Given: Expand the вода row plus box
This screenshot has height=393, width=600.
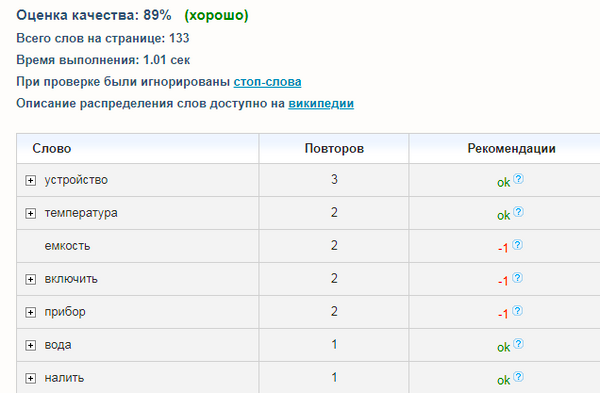Looking at the screenshot, I should coord(31,345).
